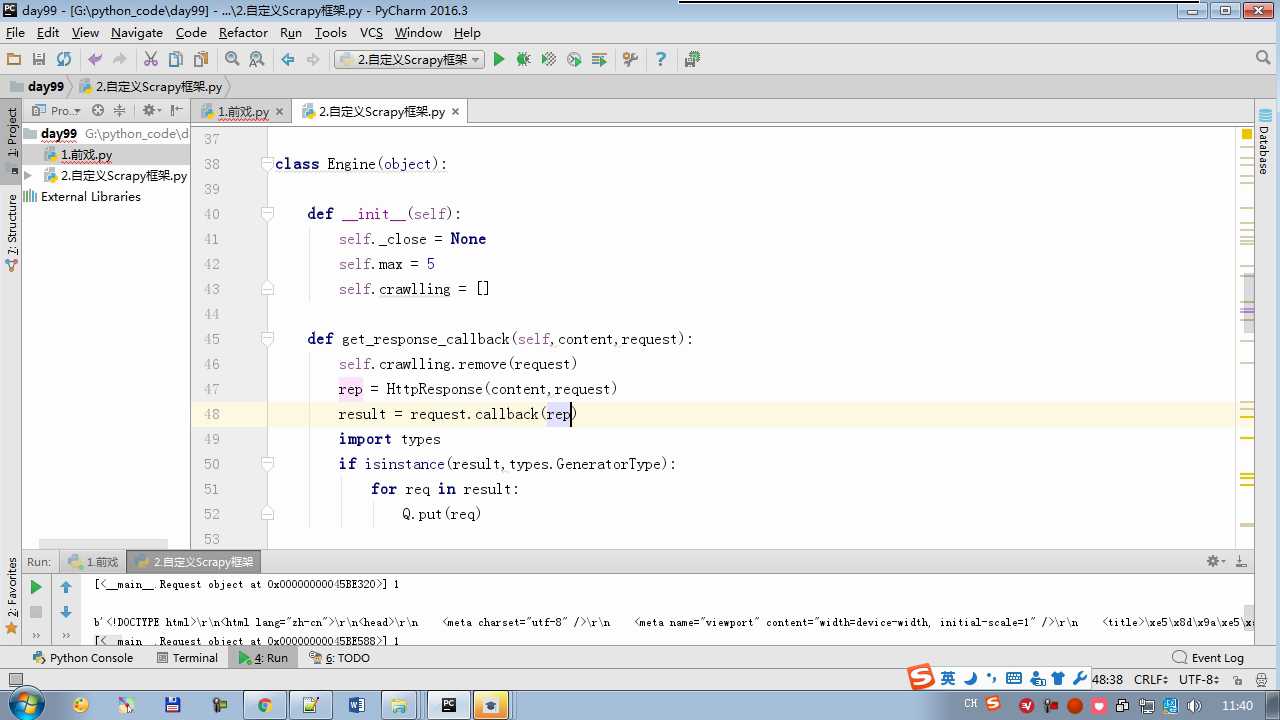This screenshot has height=720, width=1280.
Task: Collapse the __init__ method fold marker
Action: point(267,214)
